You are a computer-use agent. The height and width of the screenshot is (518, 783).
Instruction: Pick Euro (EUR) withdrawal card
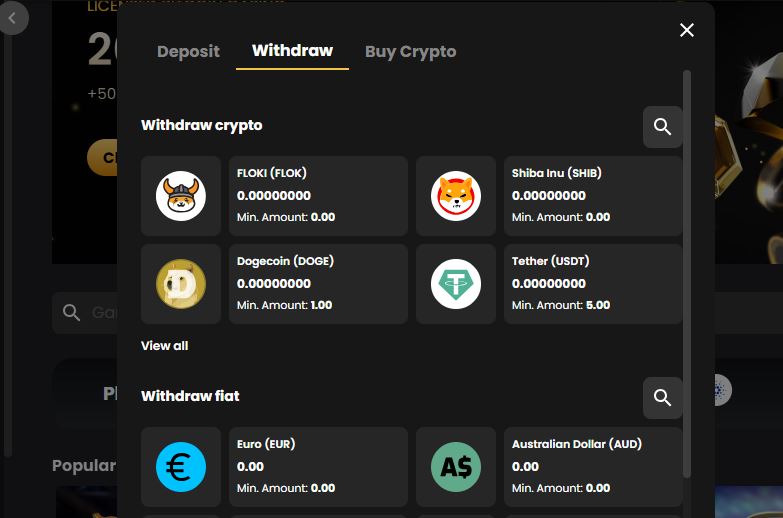pos(318,467)
